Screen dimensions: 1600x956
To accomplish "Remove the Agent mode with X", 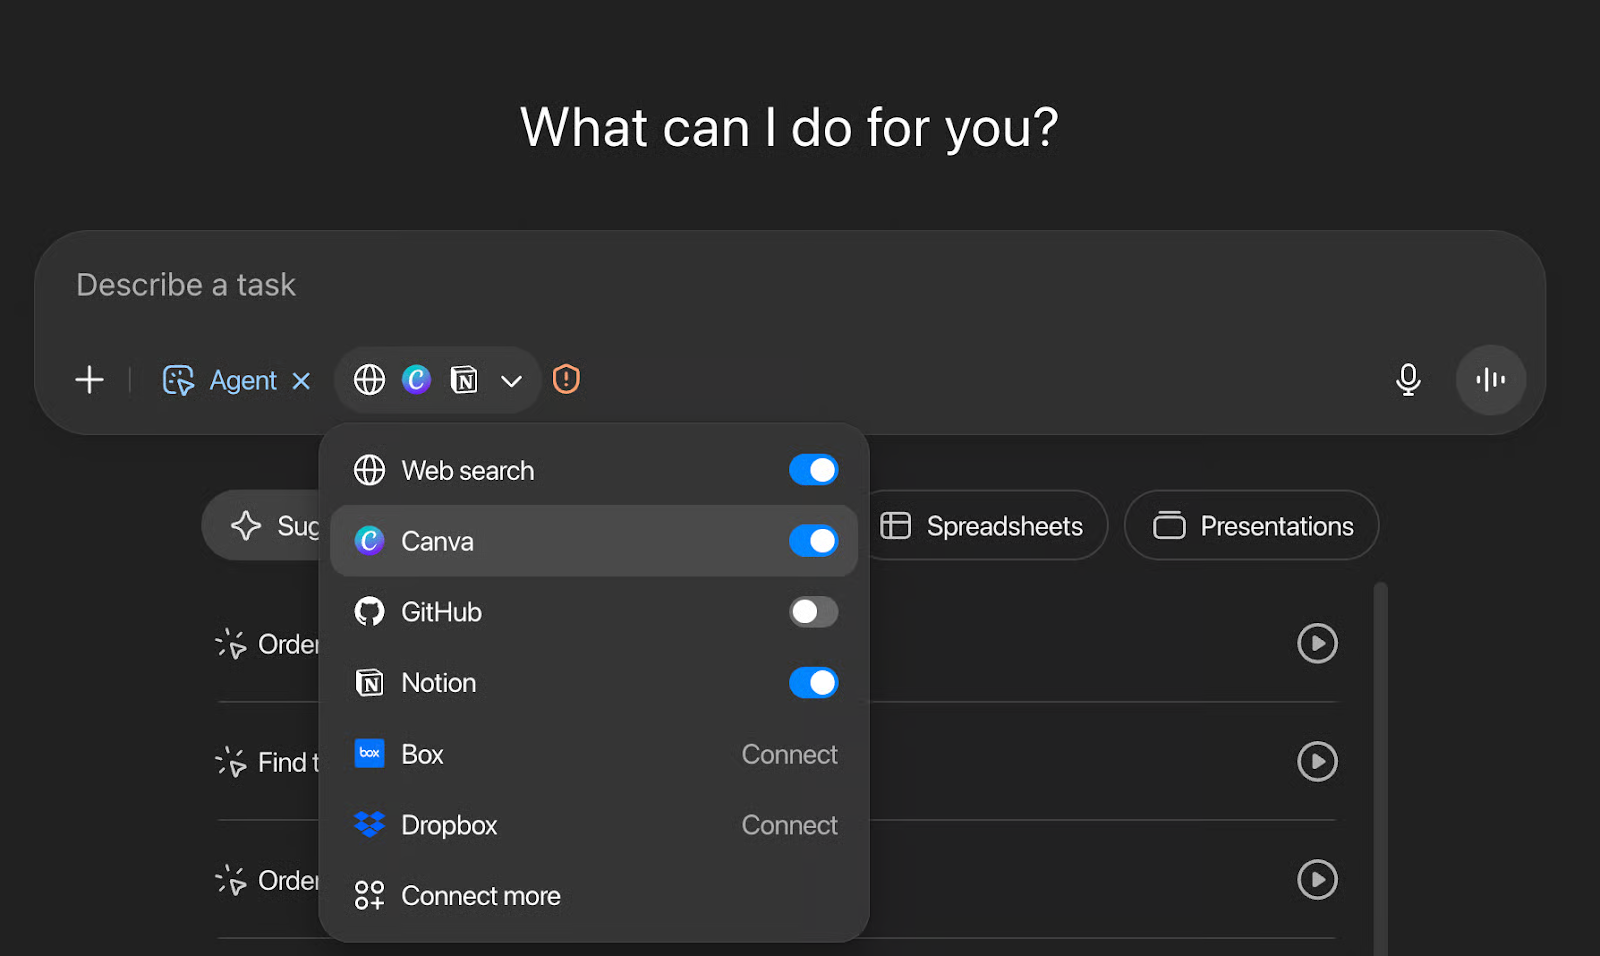I will click(x=301, y=381).
